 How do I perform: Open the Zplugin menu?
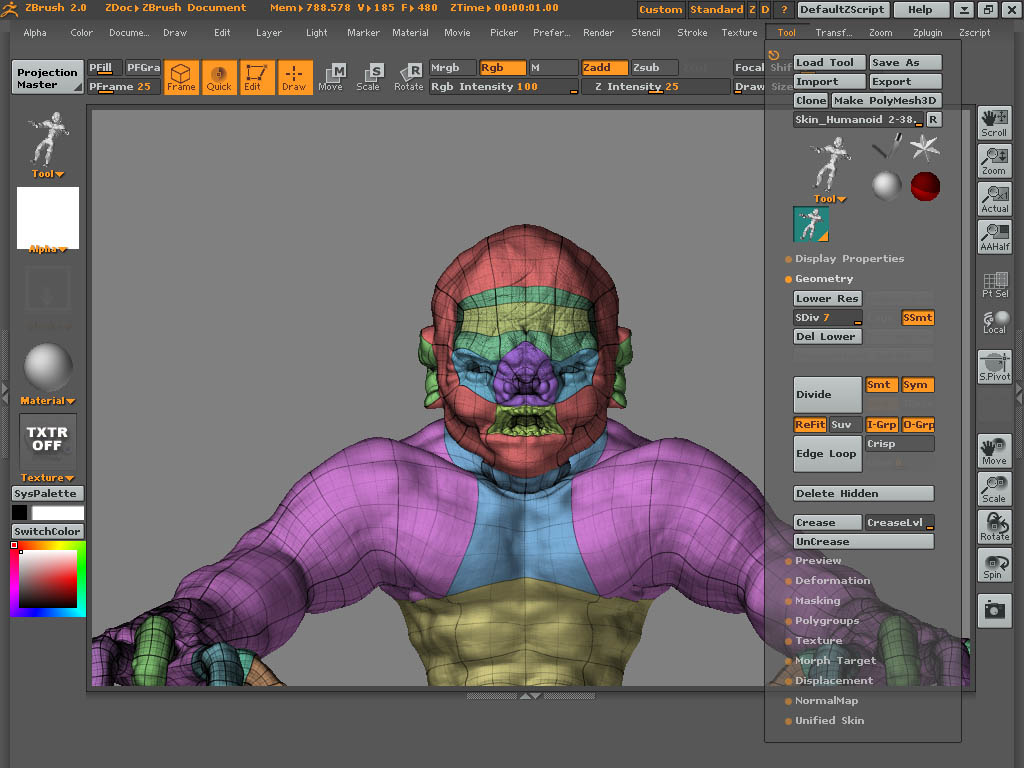coord(927,33)
